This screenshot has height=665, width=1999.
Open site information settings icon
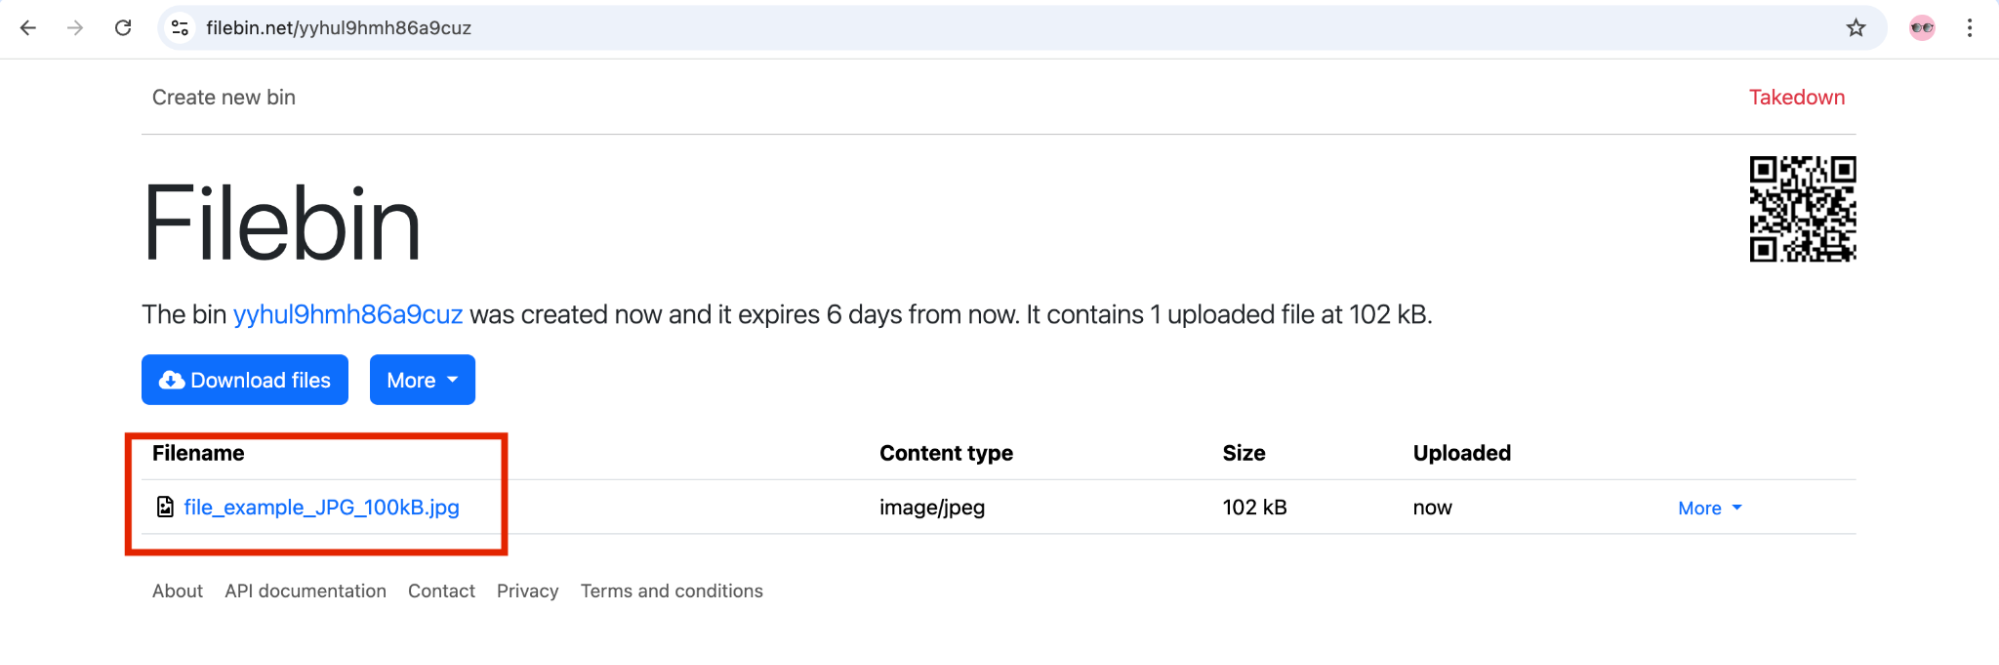coord(179,28)
